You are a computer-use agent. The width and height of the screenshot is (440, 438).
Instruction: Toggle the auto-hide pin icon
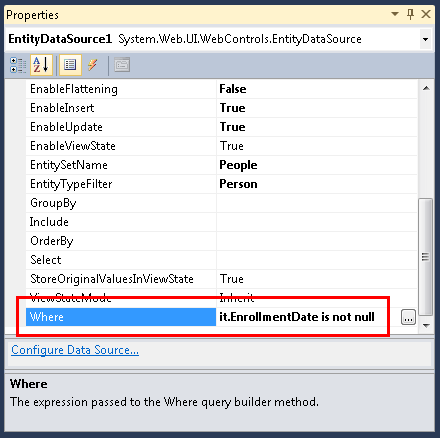(x=410, y=14)
